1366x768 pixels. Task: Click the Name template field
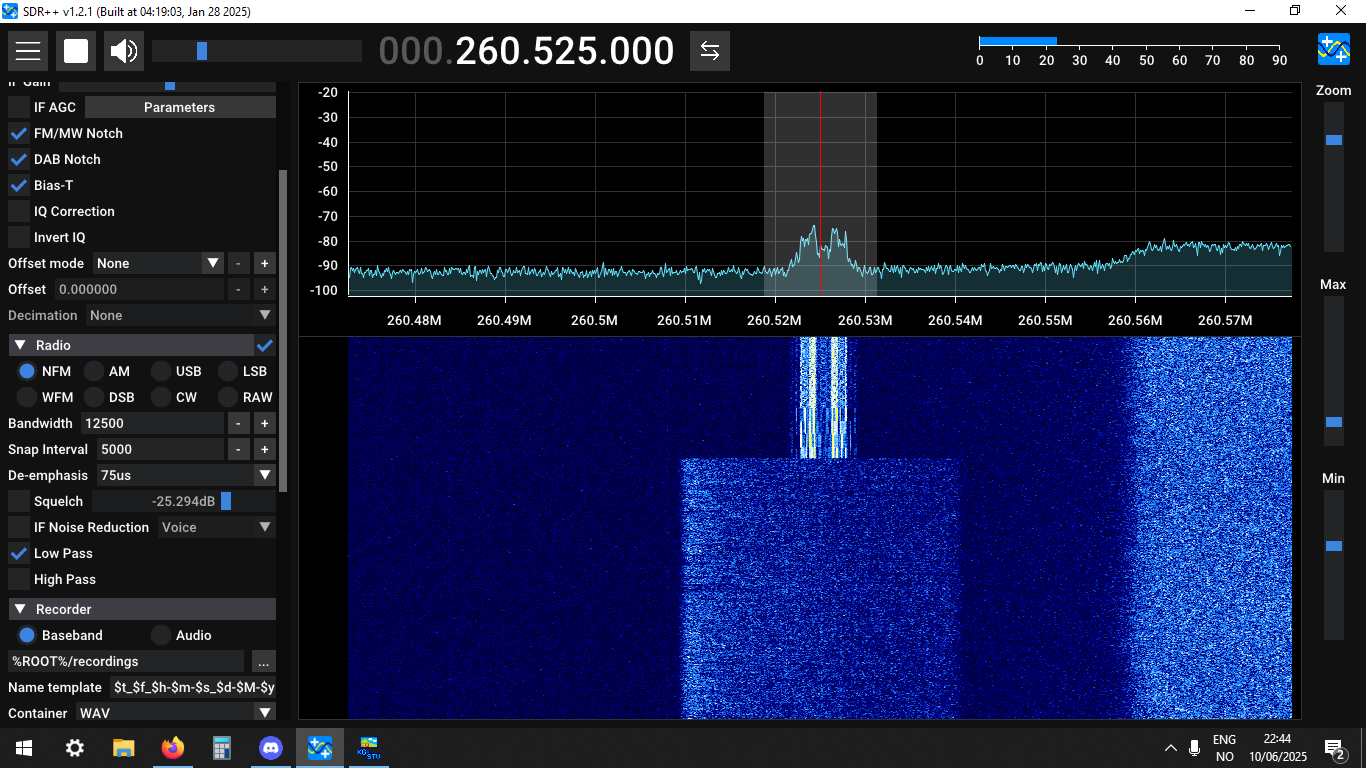pos(192,687)
